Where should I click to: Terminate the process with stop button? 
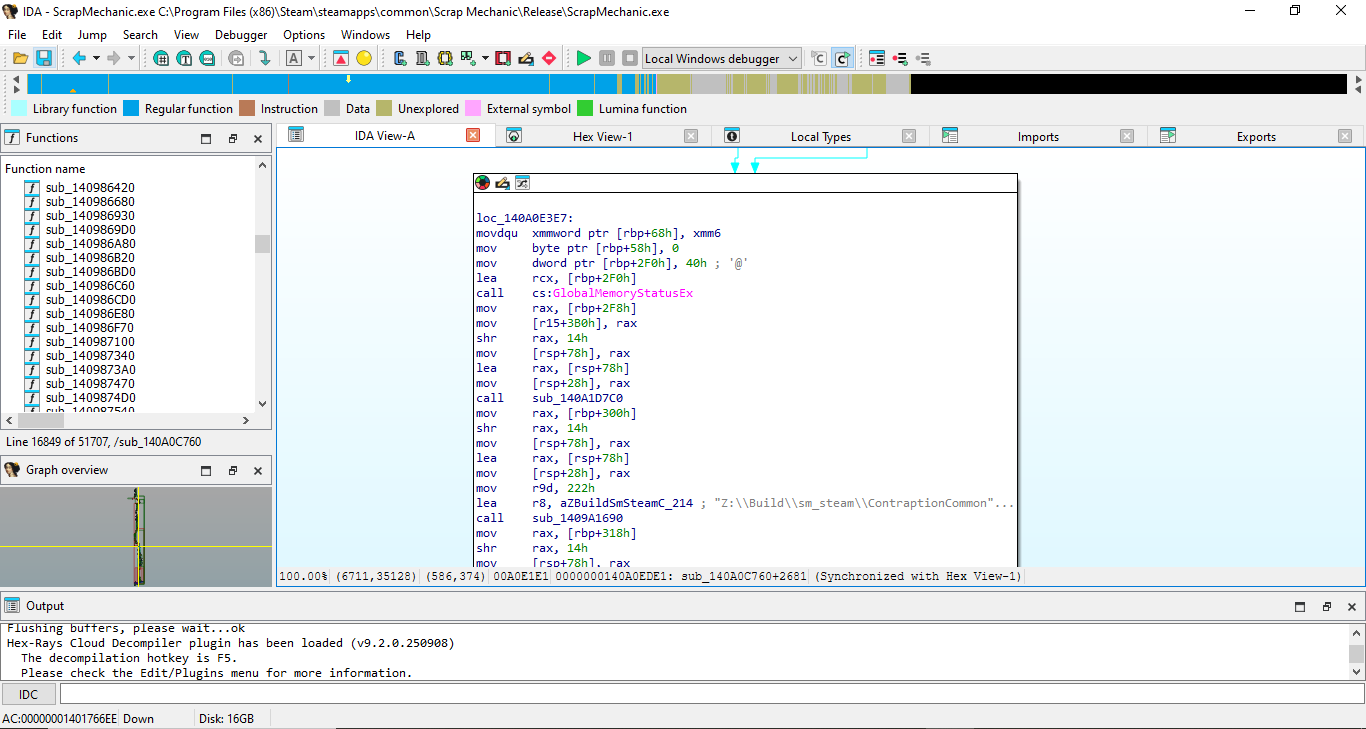[630, 58]
